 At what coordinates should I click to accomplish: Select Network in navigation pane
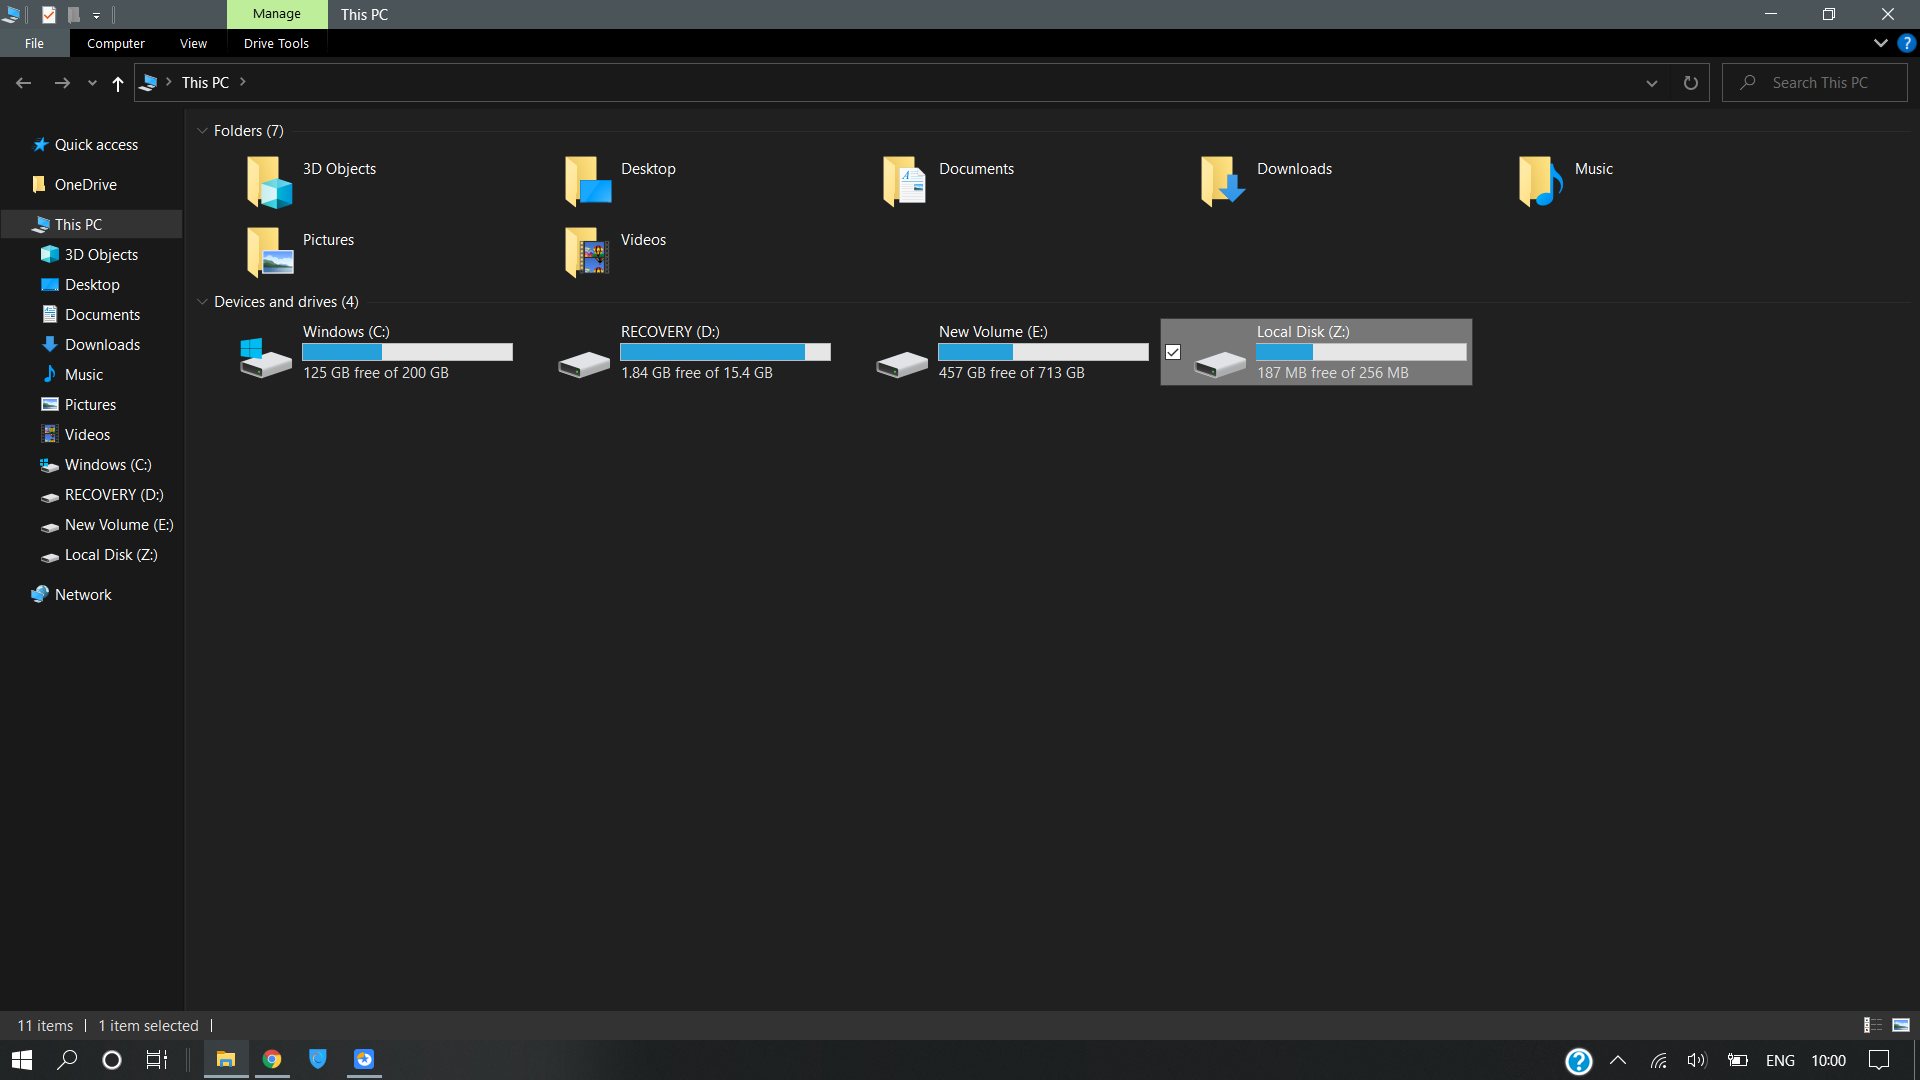coord(83,595)
